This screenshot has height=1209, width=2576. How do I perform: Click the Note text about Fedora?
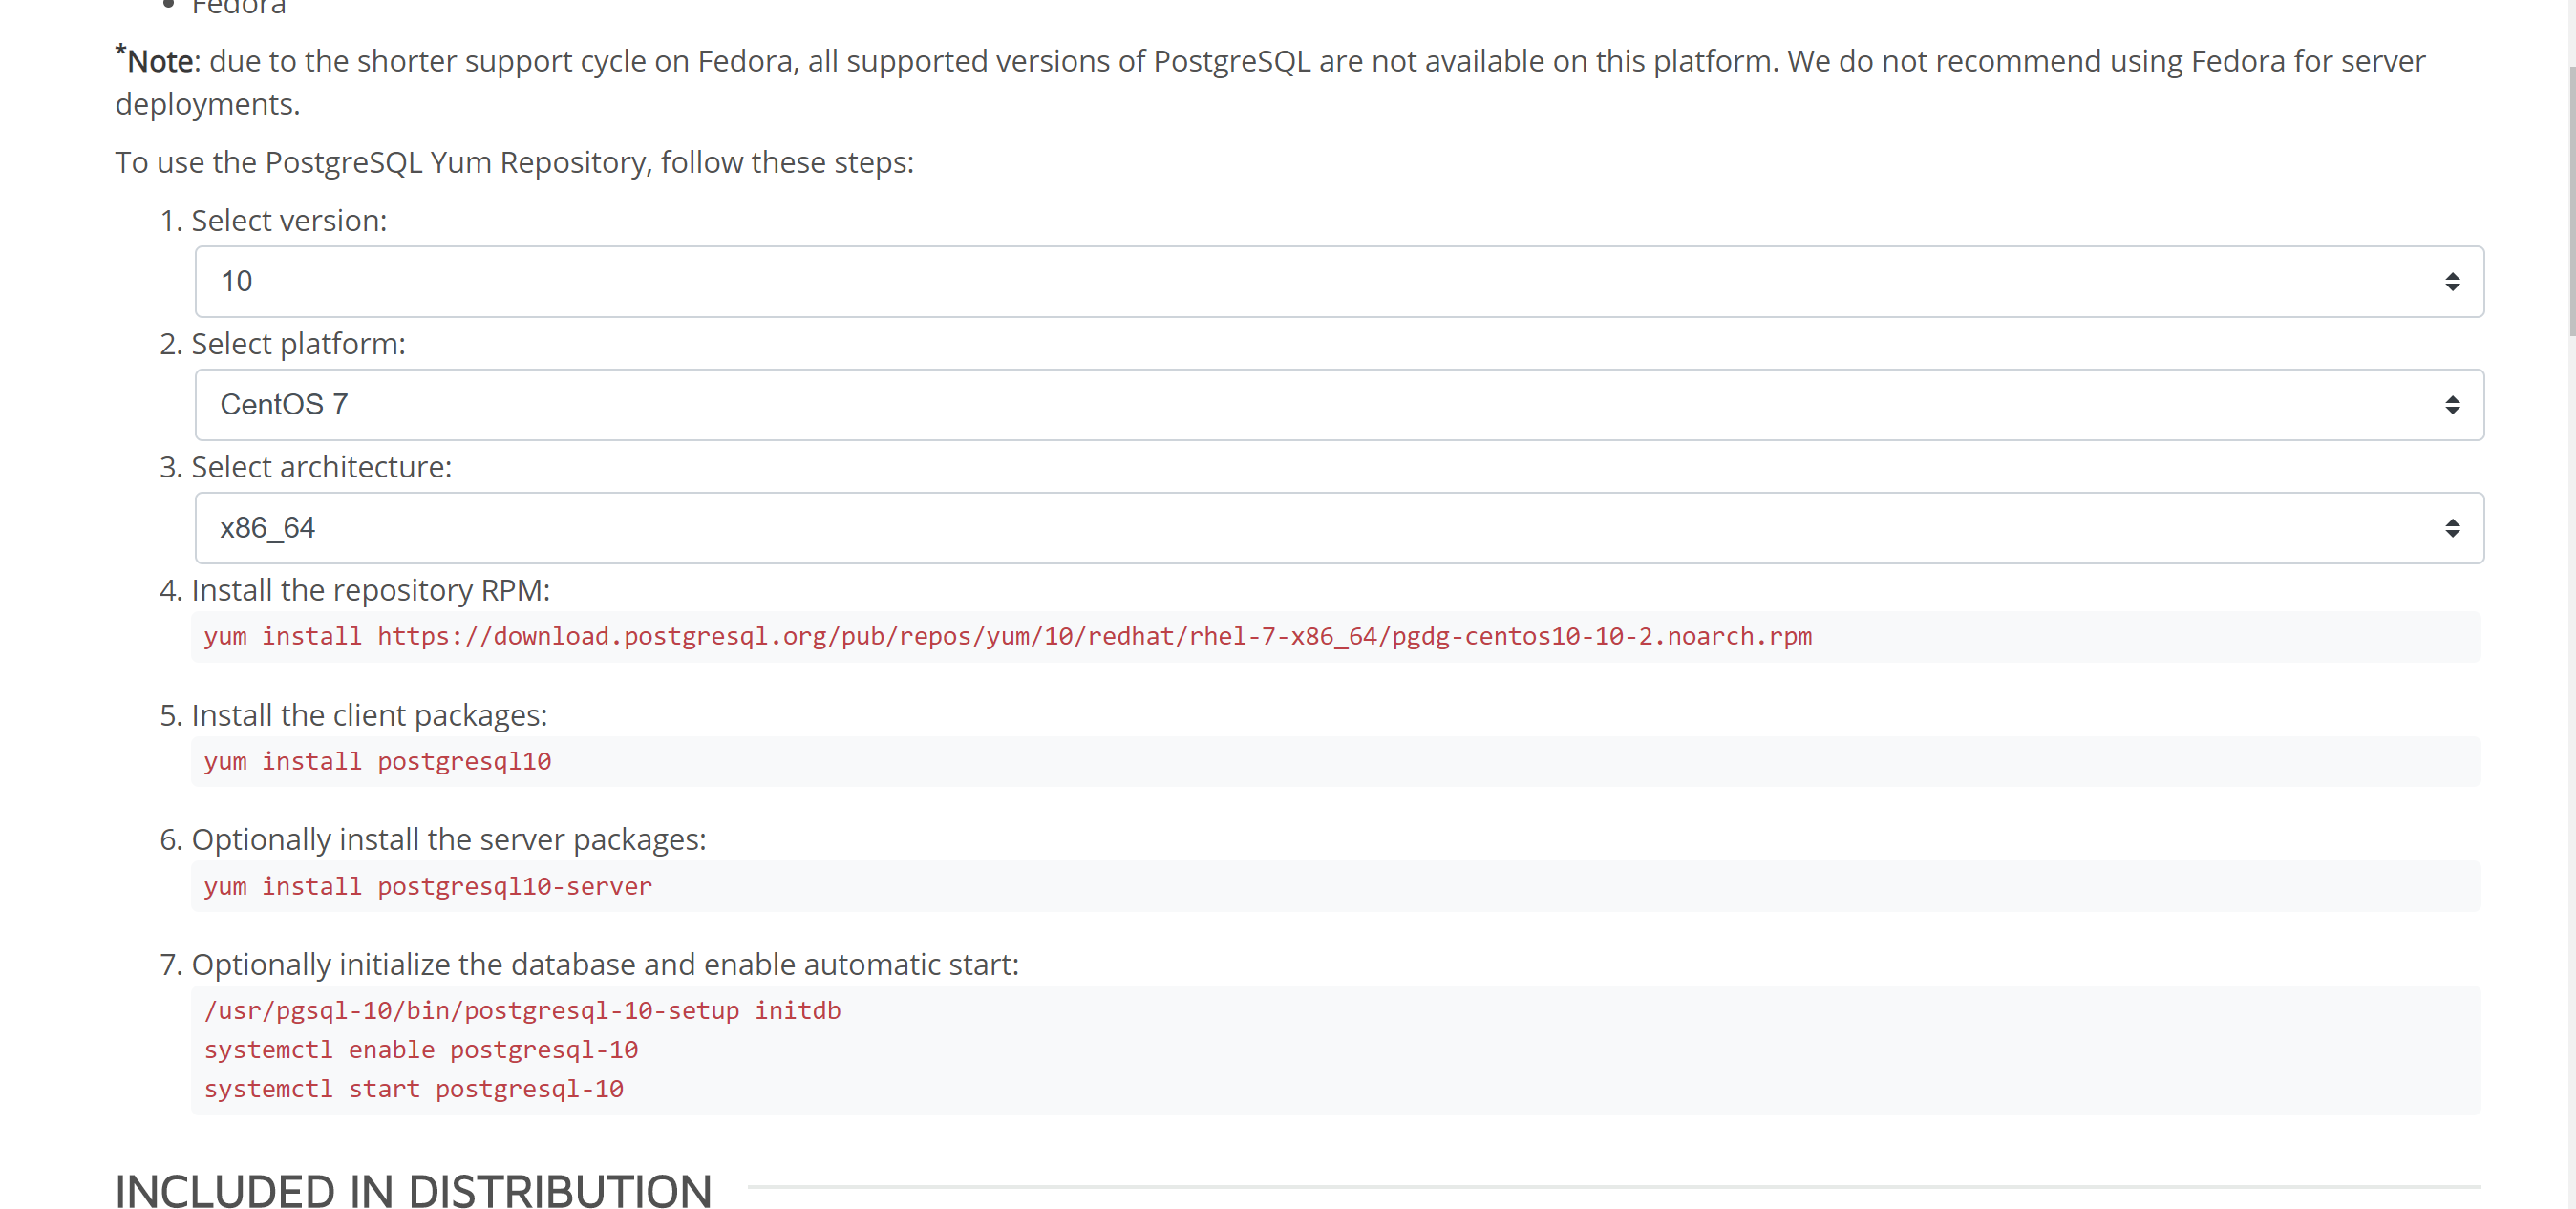(x=1270, y=81)
